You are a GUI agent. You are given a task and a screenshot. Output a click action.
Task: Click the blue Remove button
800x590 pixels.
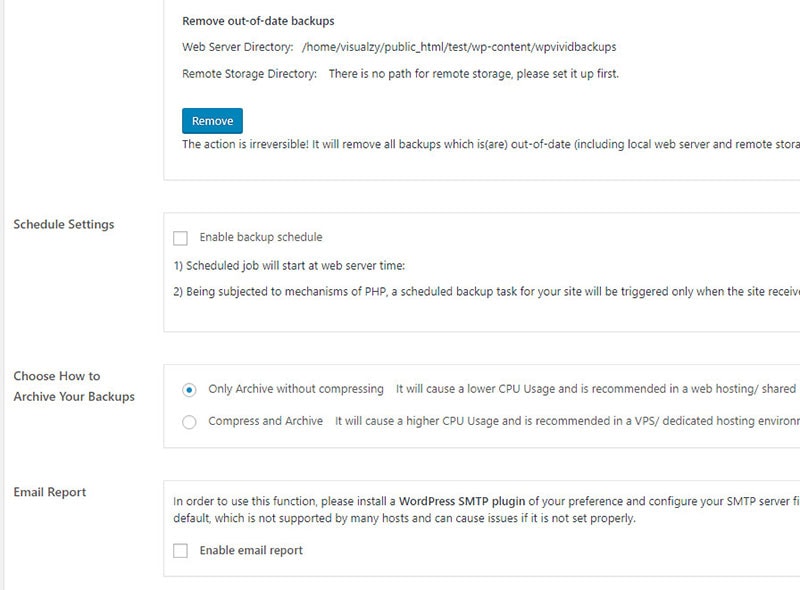(212, 121)
